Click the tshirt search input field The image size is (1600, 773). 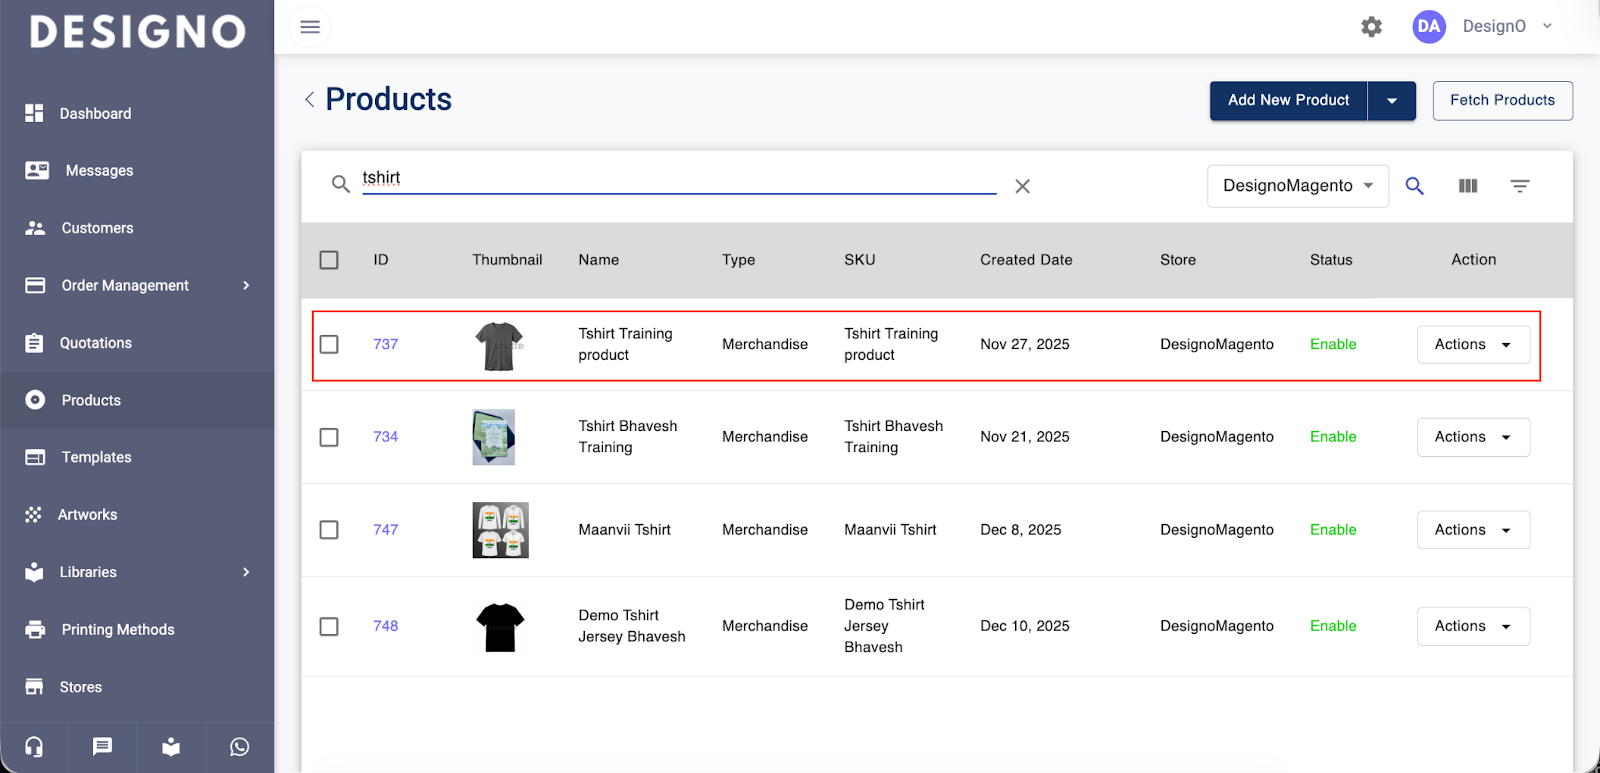tap(678, 178)
